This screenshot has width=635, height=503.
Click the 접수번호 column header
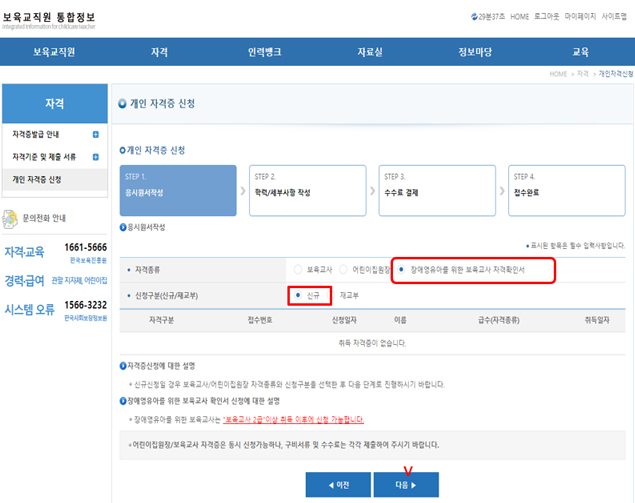point(260,320)
